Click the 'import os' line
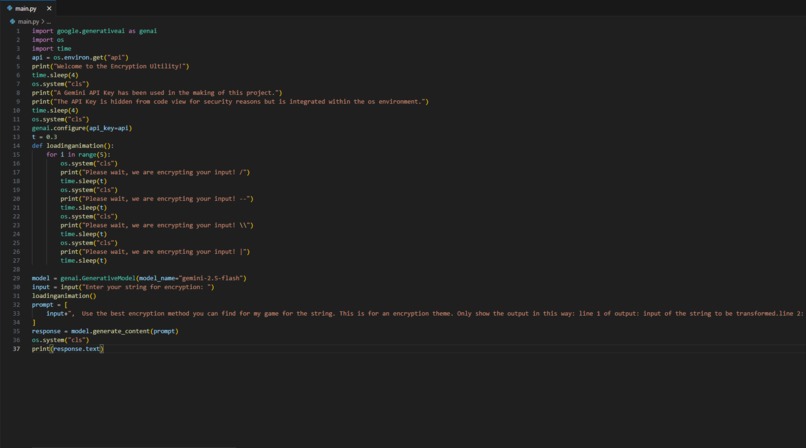 (48, 40)
